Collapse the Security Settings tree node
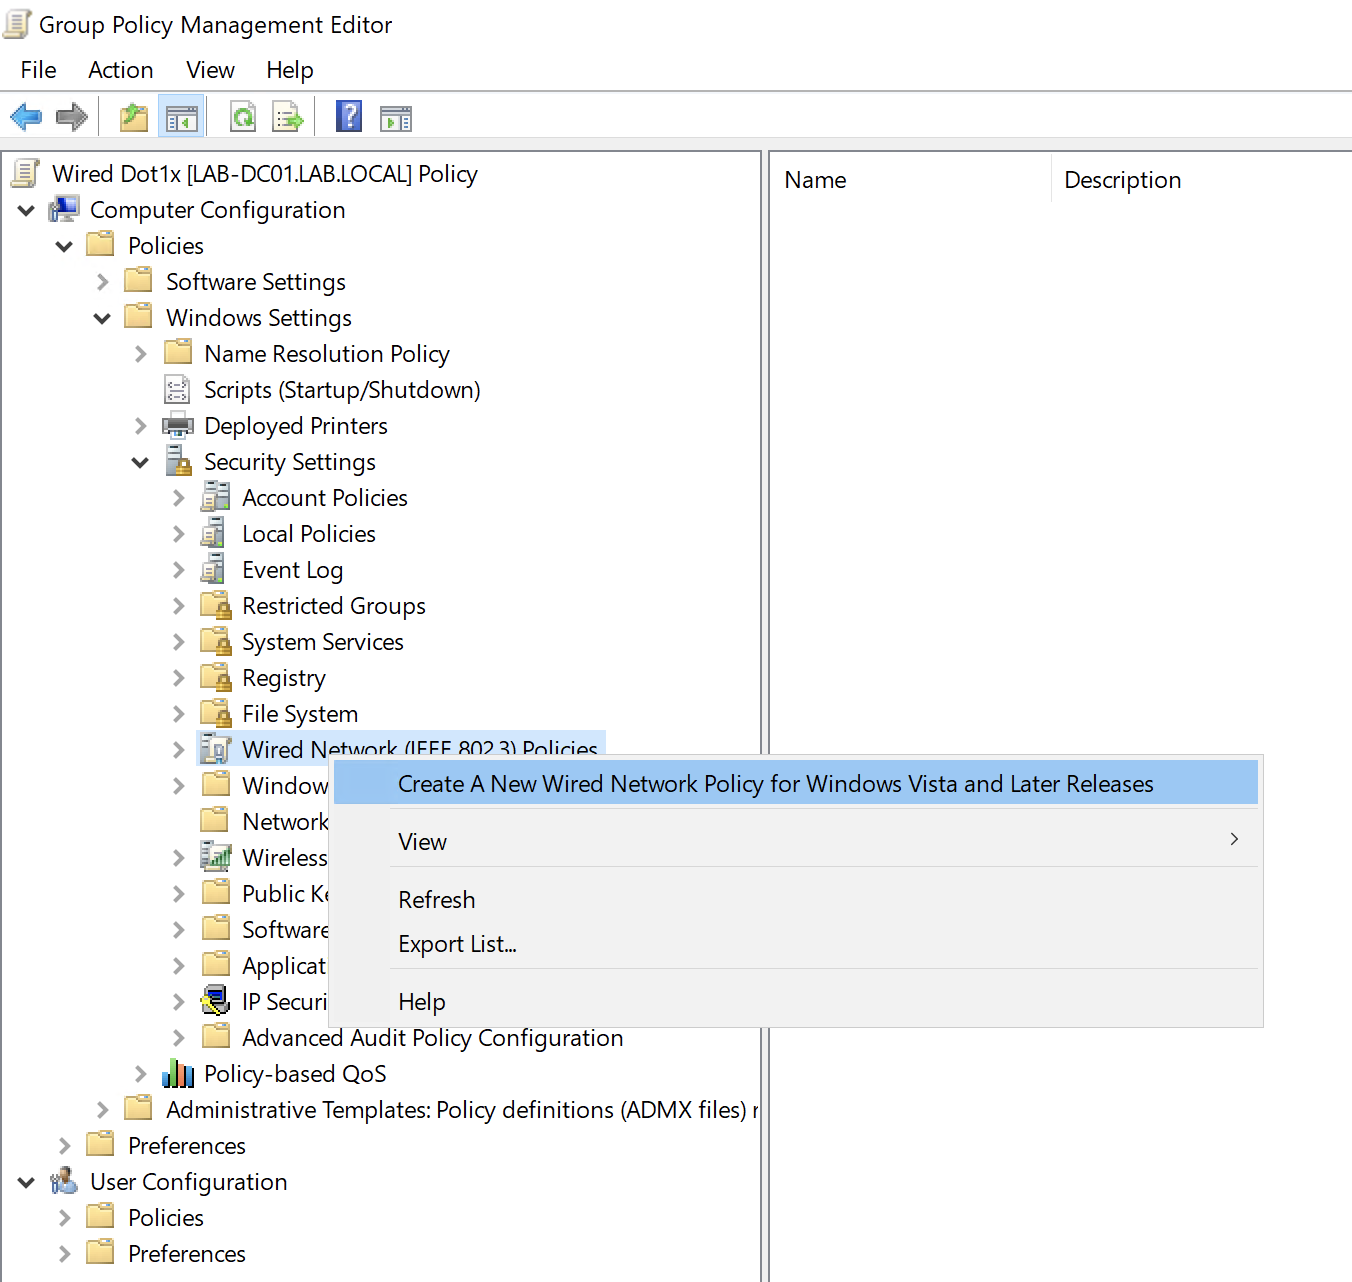 click(x=141, y=462)
